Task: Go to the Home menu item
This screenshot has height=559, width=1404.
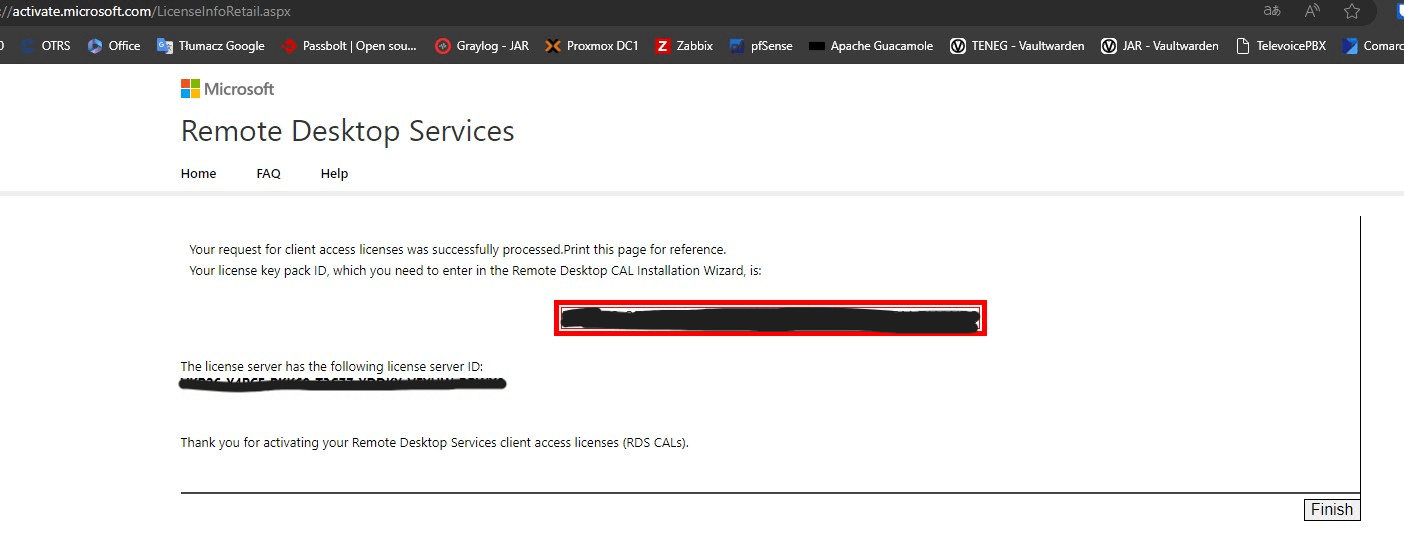Action: 198,173
